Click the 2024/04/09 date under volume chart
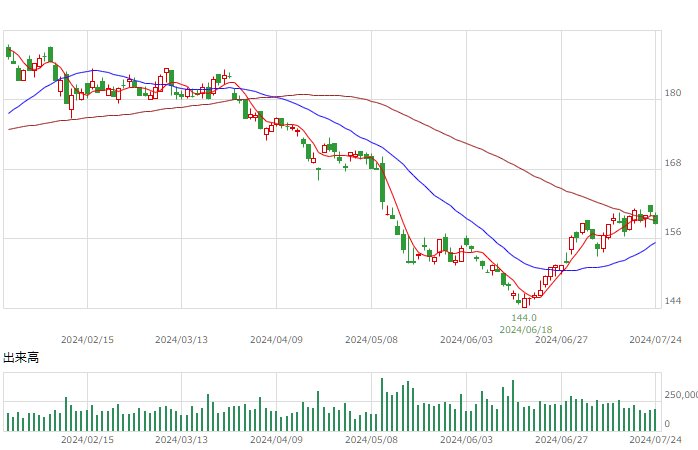 point(276,440)
